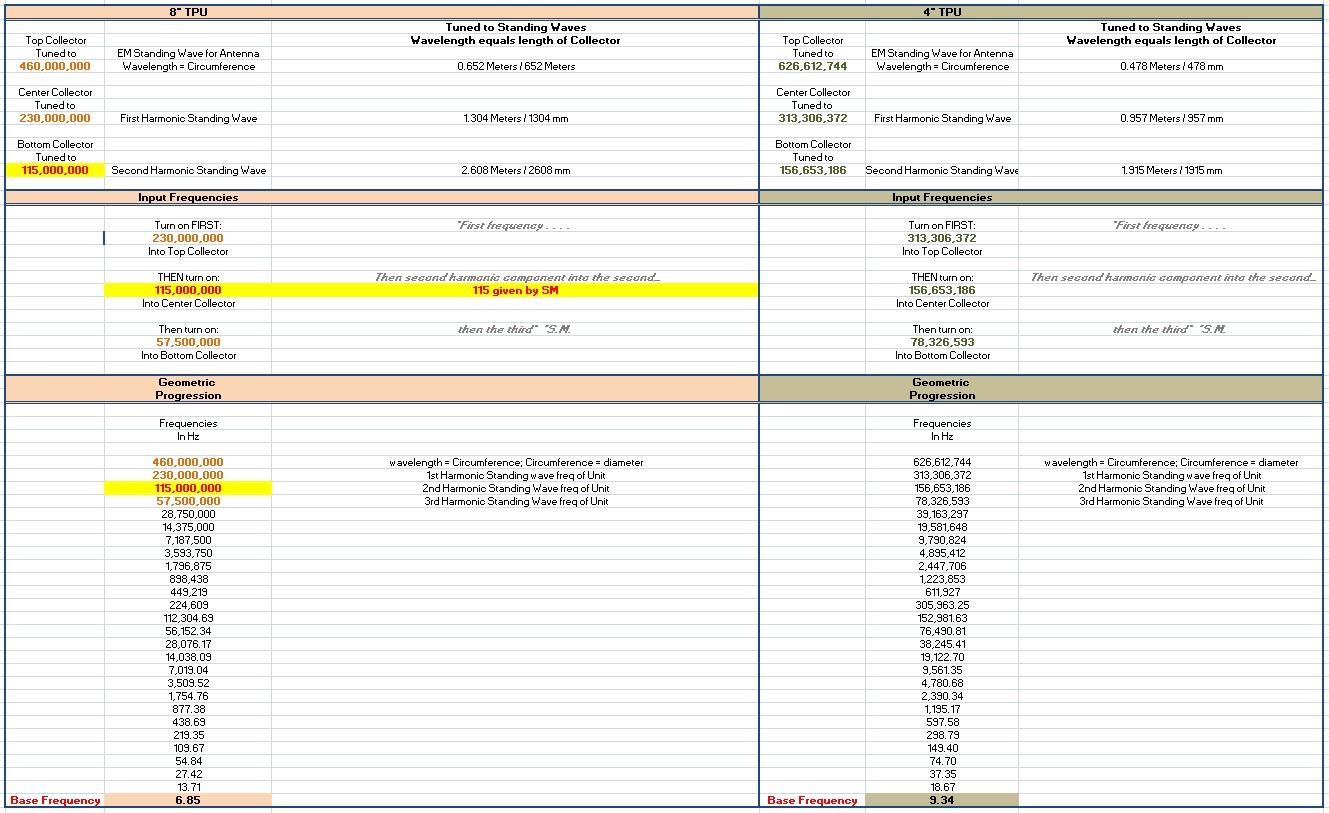Click the "2.608 Meters / 2608 mm" cell
Image resolution: width=1329 pixels, height=813 pixels.
coord(515,170)
